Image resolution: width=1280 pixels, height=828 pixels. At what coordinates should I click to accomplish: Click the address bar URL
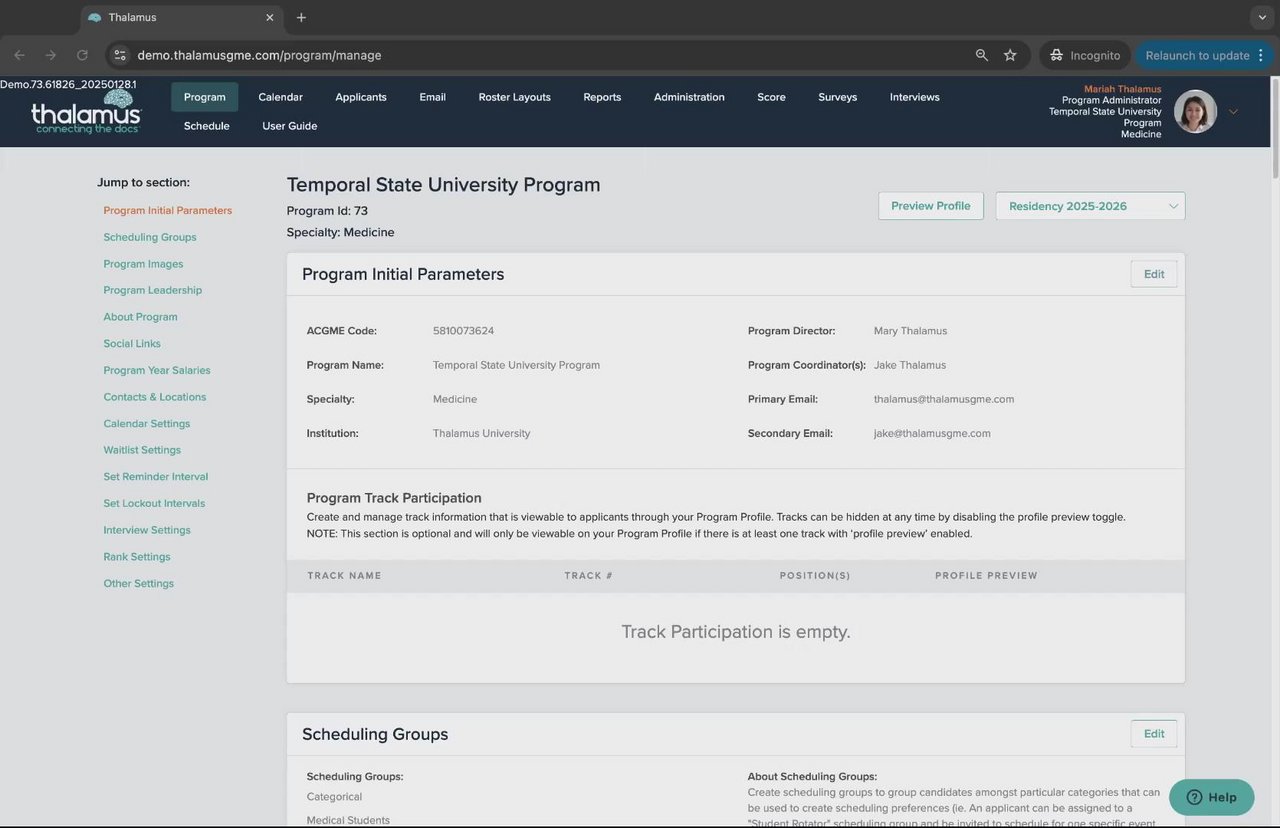[x=259, y=55]
